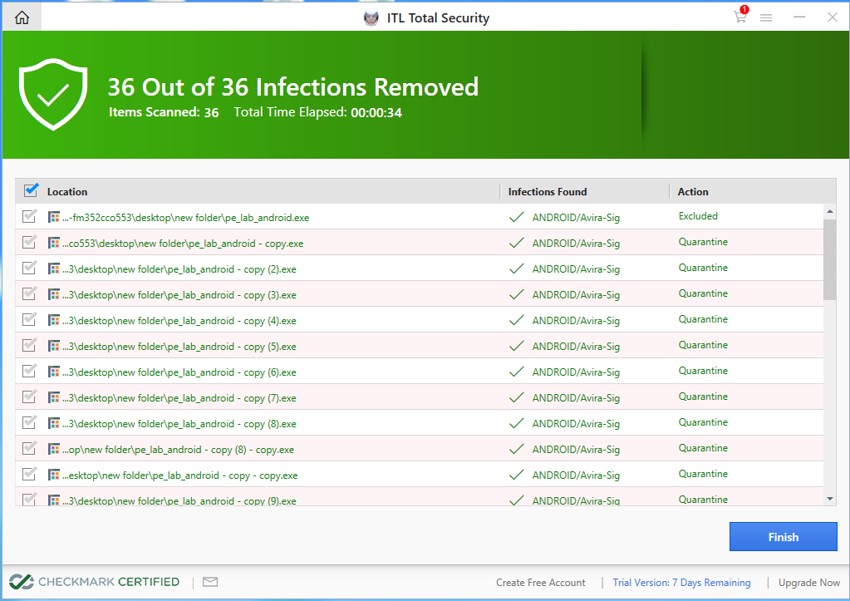This screenshot has height=601, width=850.
Task: Toggle the select-all checkbox beside Location
Action: coord(31,190)
